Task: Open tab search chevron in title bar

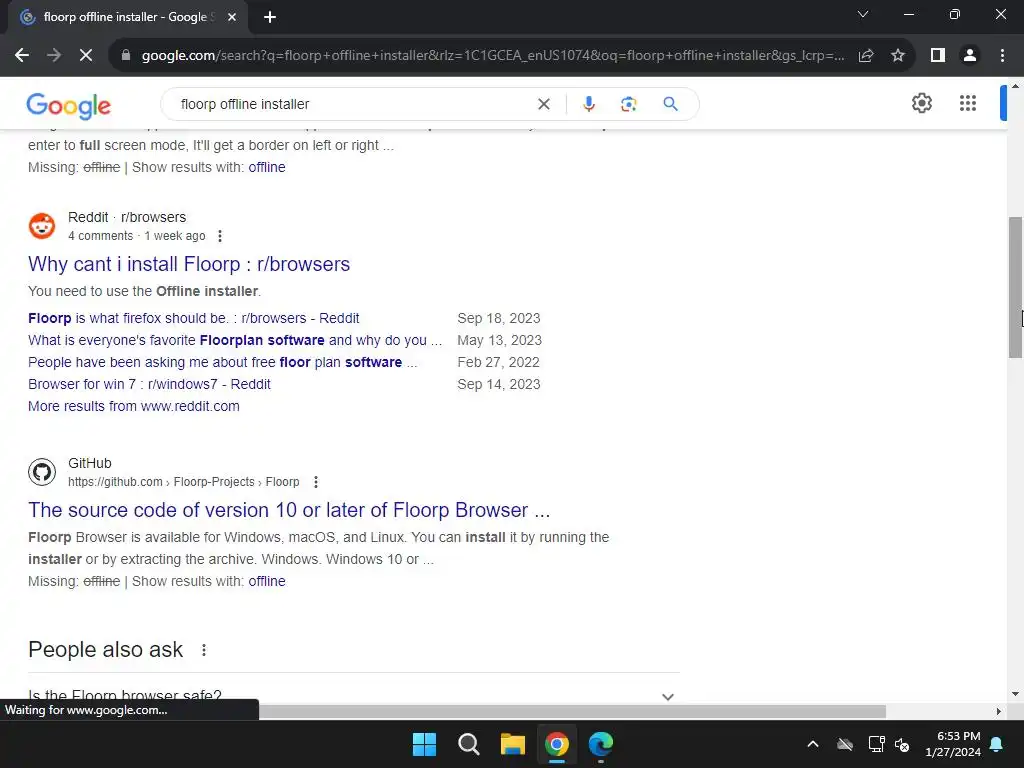Action: (863, 14)
